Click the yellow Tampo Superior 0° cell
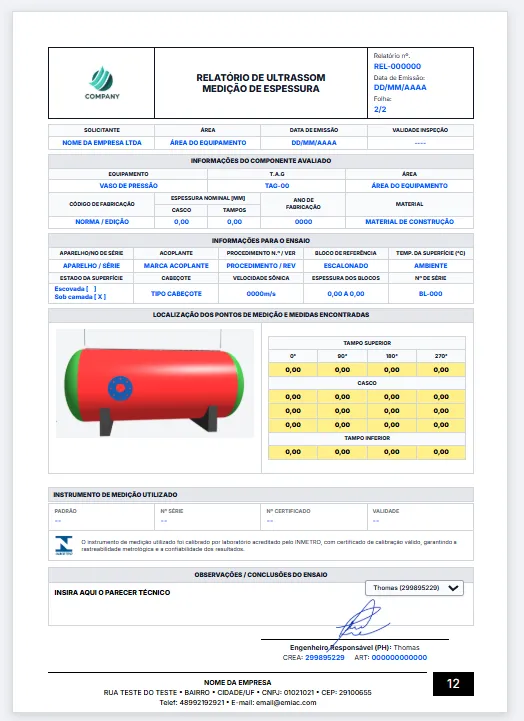 [x=293, y=370]
